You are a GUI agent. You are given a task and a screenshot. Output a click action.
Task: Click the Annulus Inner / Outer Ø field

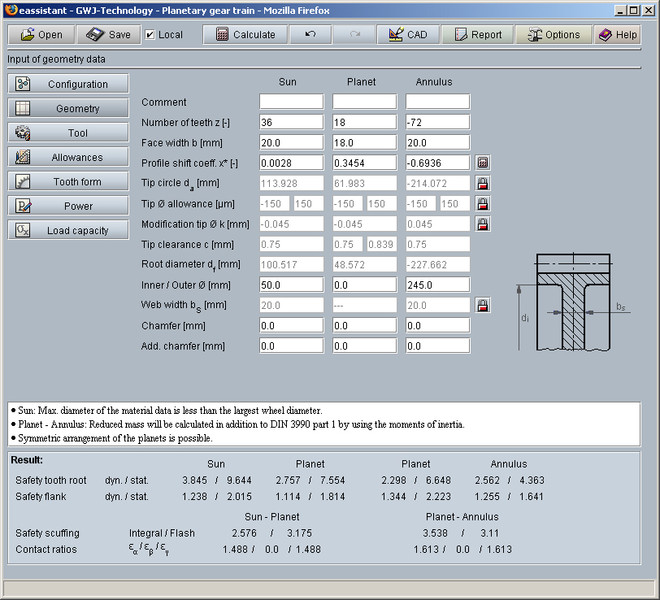point(437,285)
